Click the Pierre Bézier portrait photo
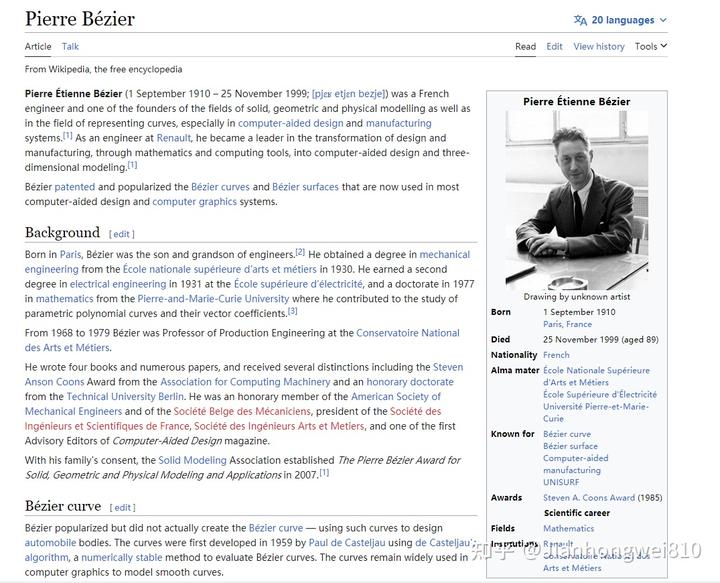Screen dimensions: 720x583 click(577, 200)
